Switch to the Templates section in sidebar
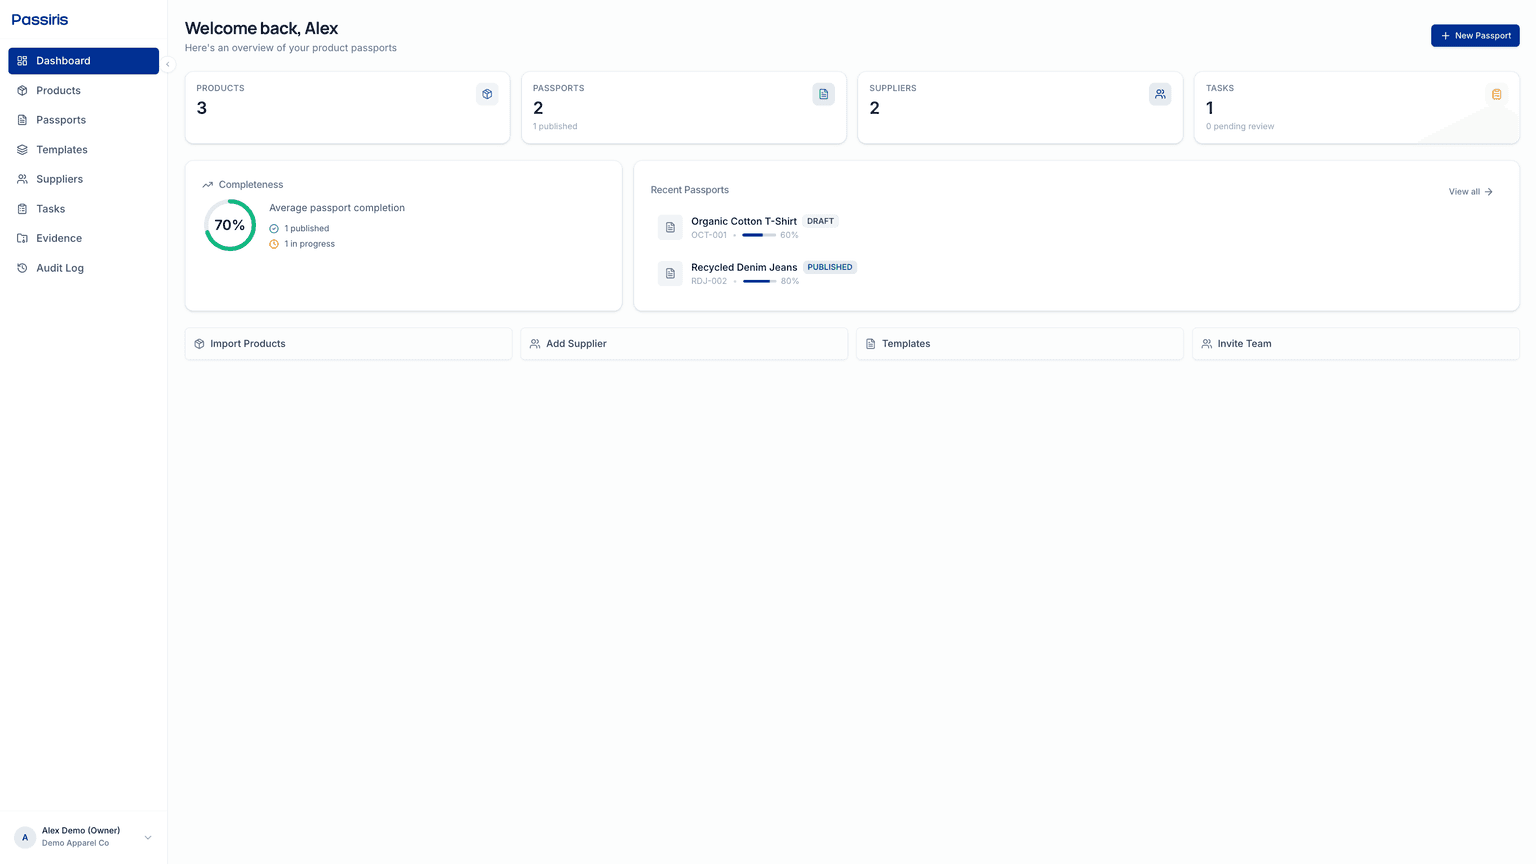Viewport: 1536px width, 864px height. [x=61, y=149]
